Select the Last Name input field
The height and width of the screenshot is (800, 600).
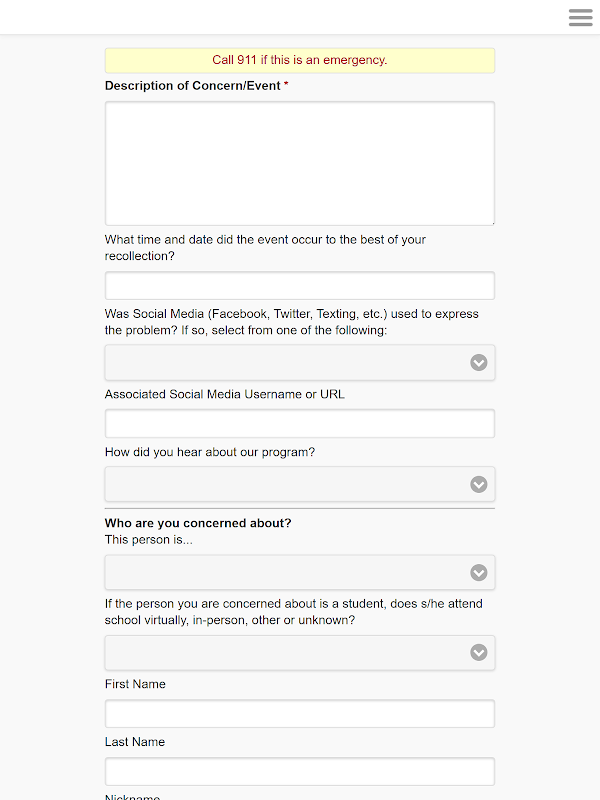click(299, 772)
